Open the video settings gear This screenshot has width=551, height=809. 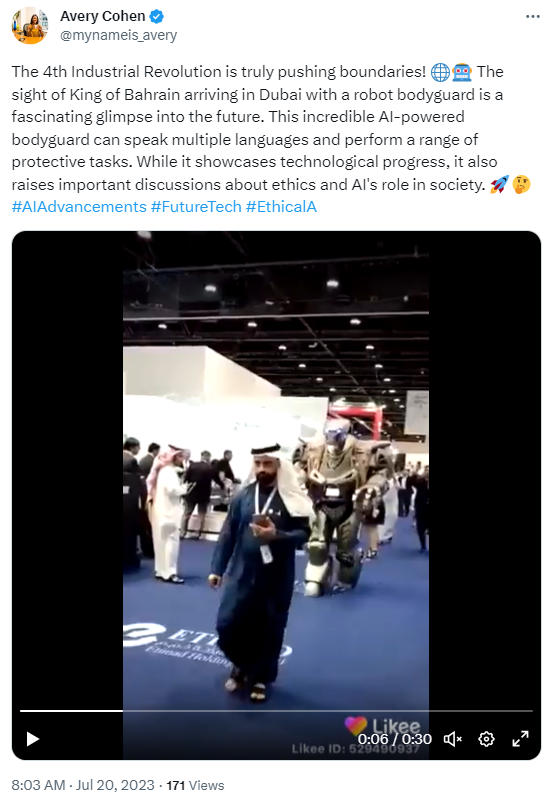[486, 739]
